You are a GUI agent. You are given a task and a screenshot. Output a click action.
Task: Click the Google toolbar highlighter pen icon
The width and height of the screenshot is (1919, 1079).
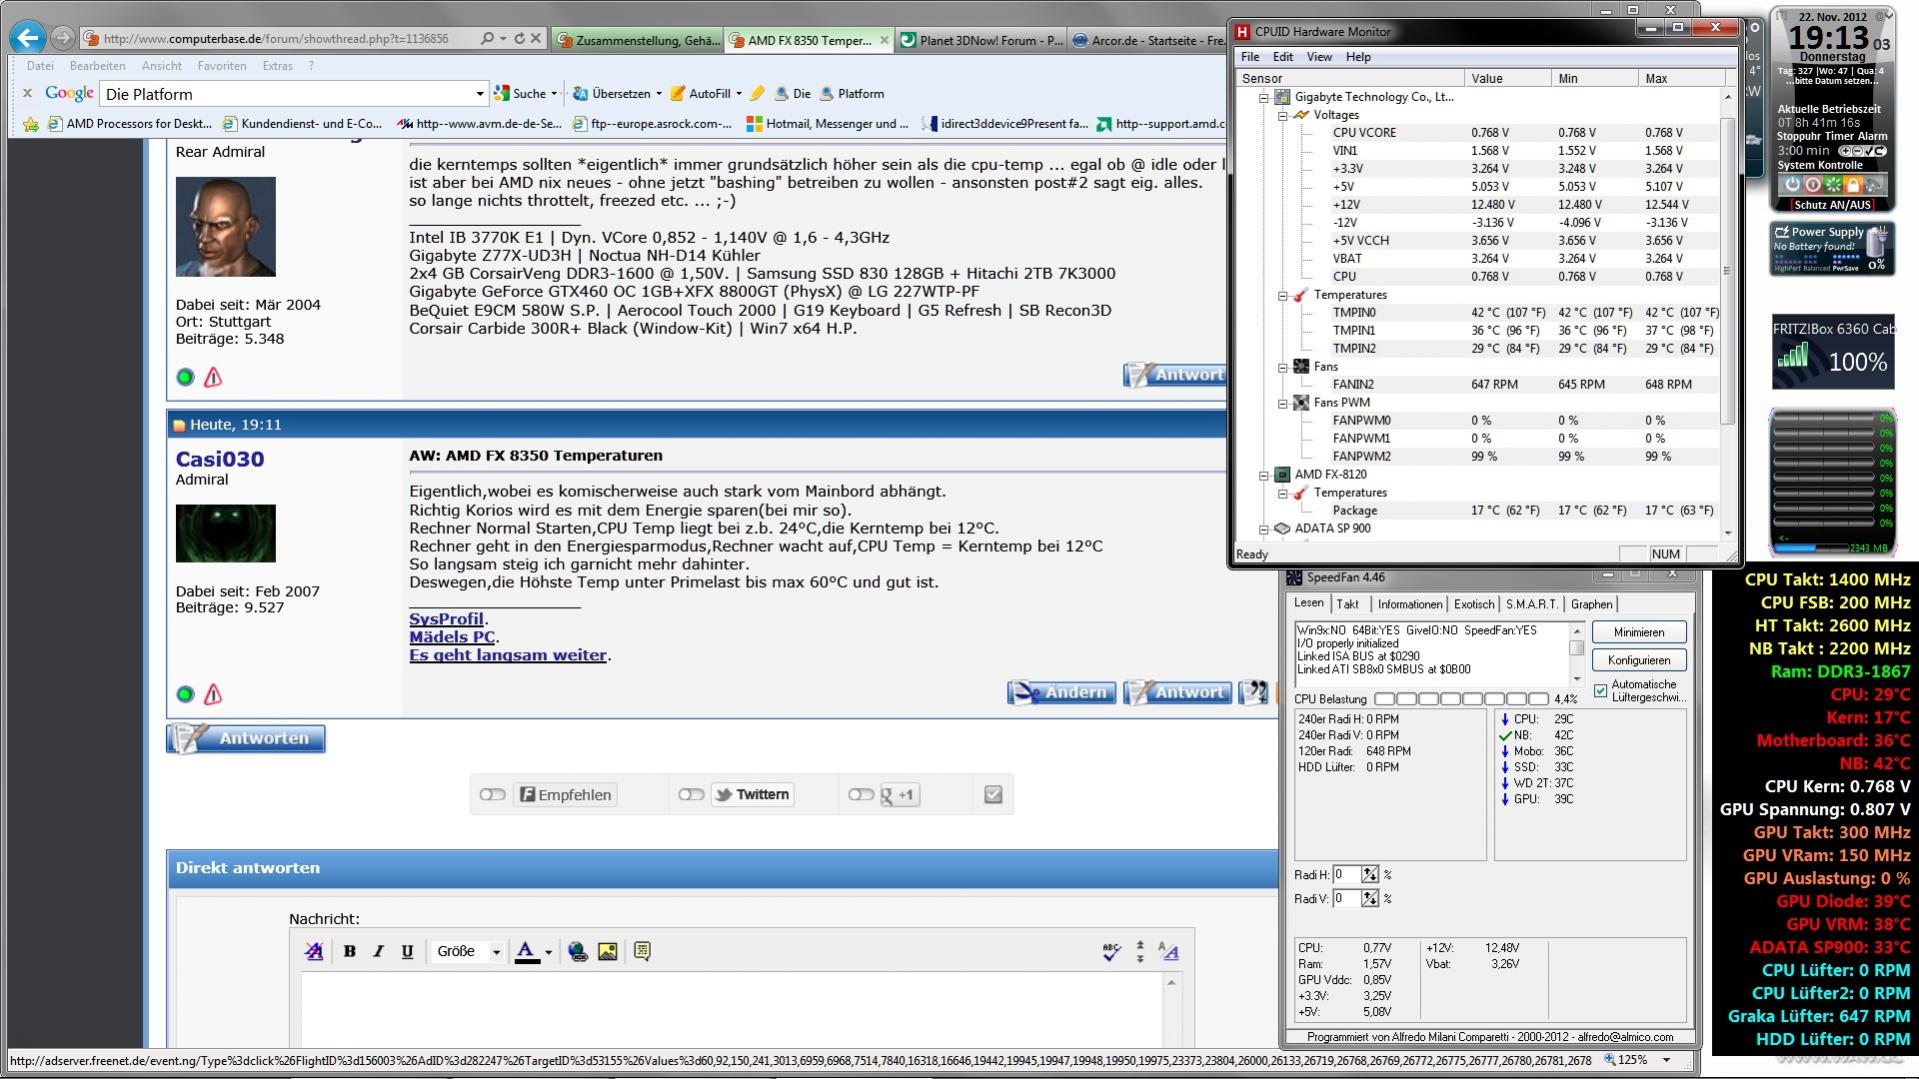pos(757,94)
